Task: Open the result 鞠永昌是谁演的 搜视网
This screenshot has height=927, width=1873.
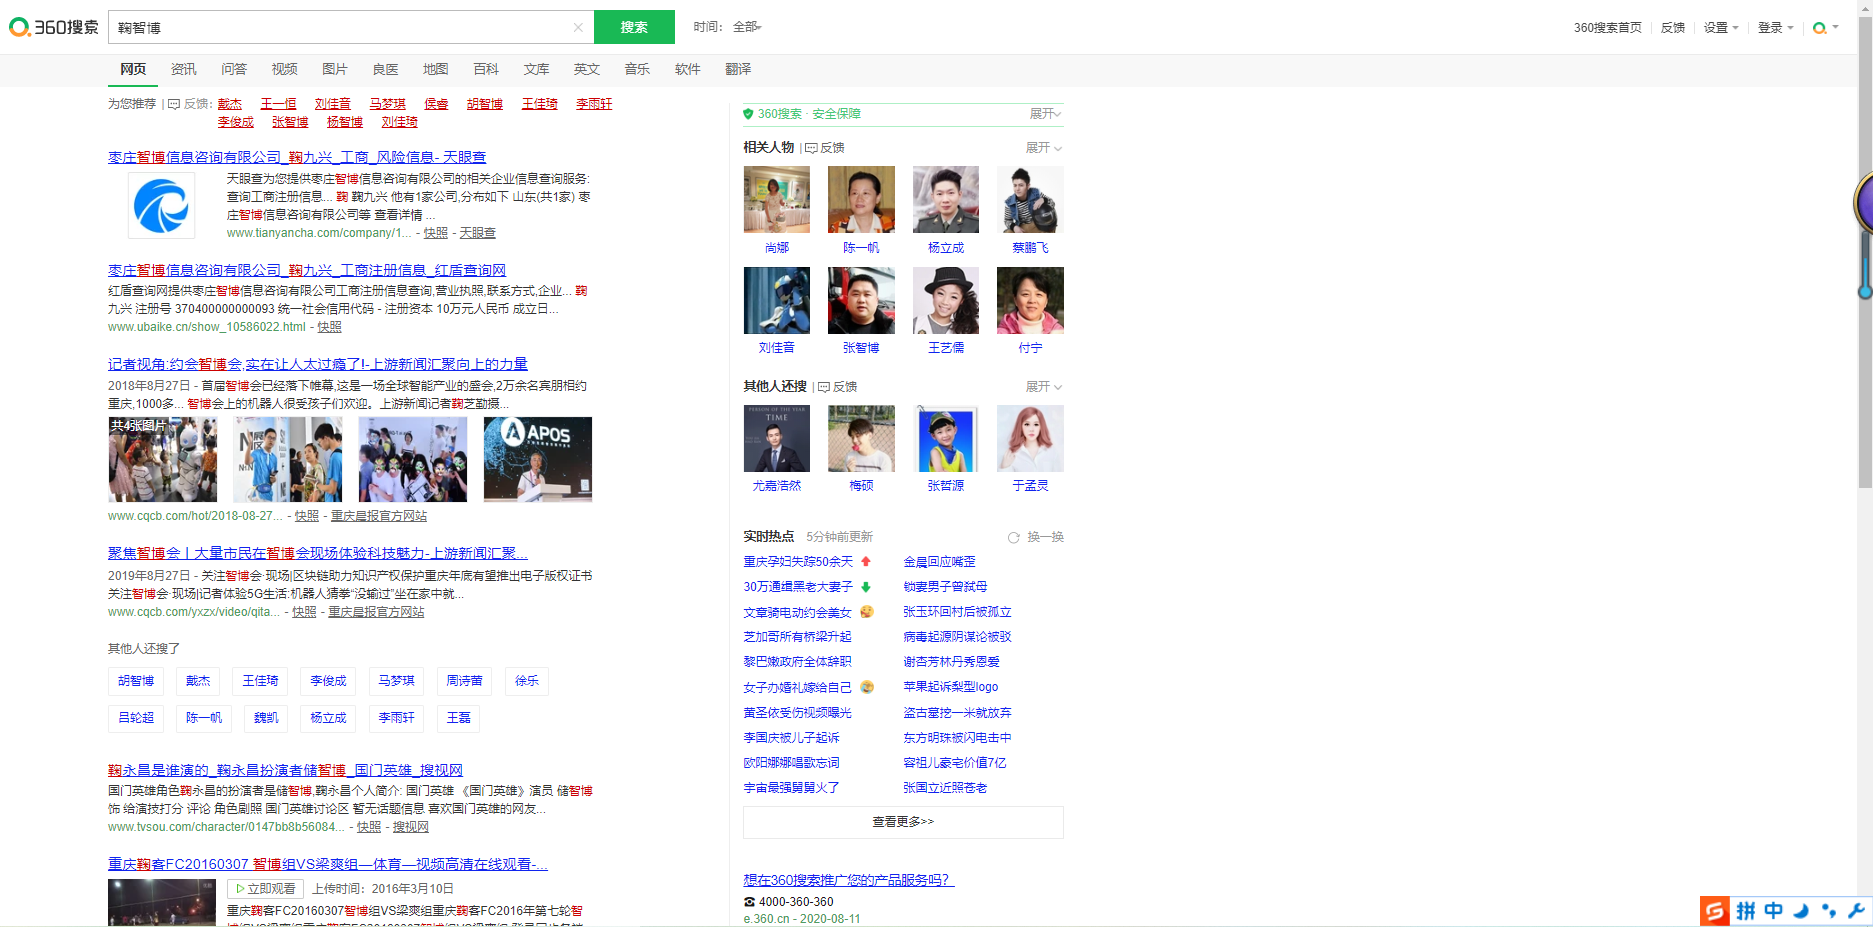Action: click(285, 770)
